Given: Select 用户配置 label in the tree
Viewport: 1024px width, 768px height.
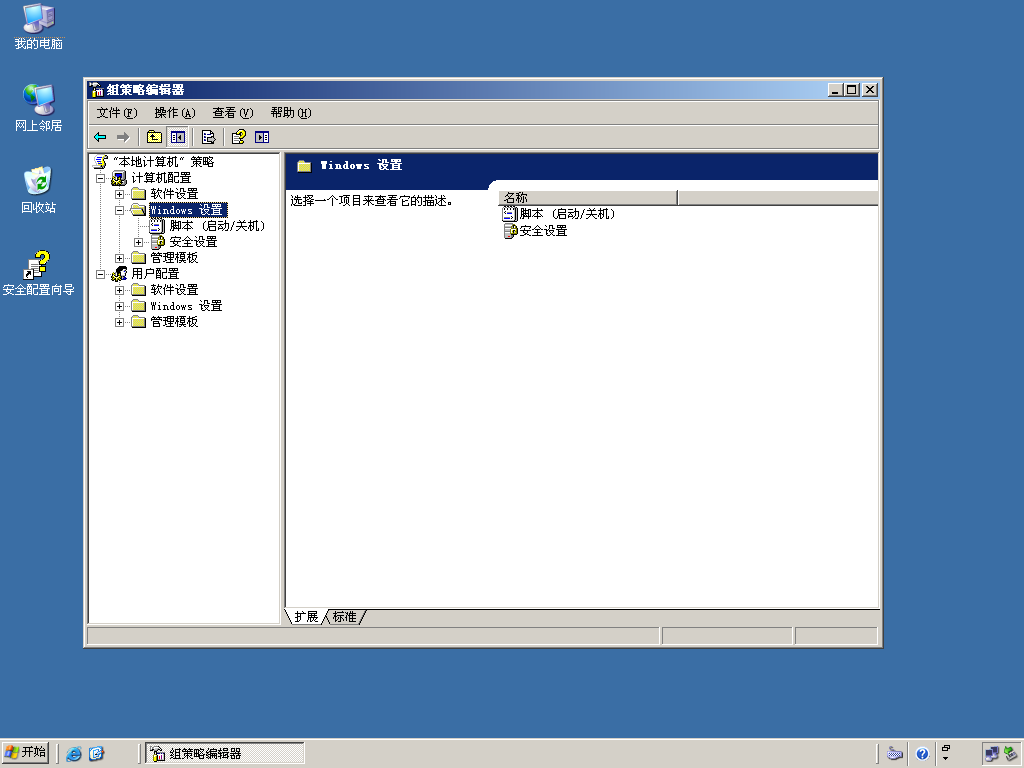Looking at the screenshot, I should point(155,274).
